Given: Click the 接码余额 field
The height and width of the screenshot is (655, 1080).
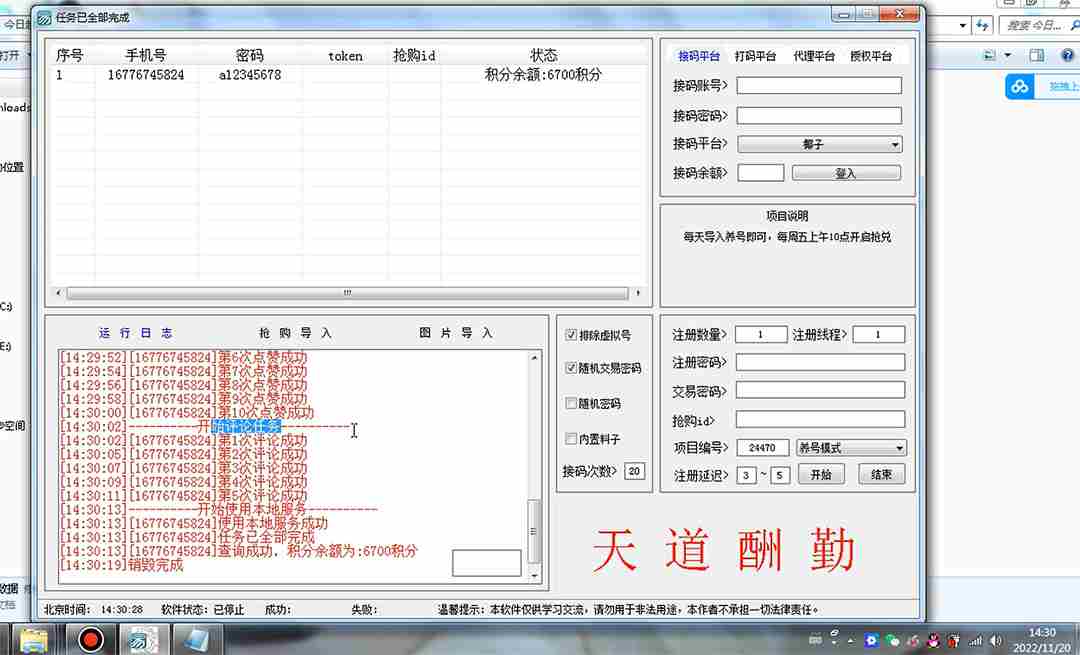Looking at the screenshot, I should (760, 172).
